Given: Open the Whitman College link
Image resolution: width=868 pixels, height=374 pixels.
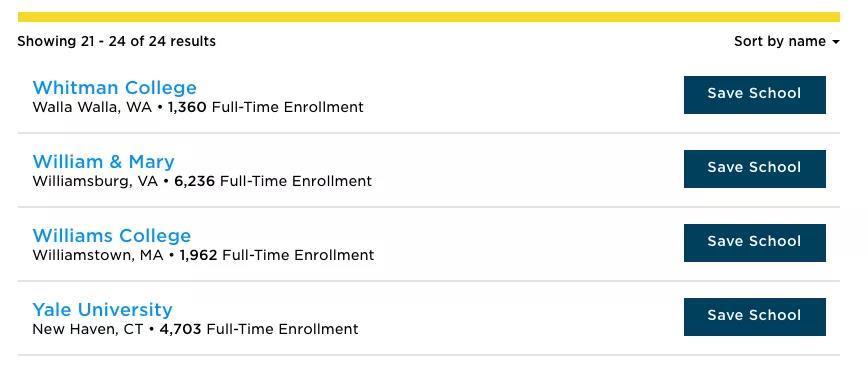Looking at the screenshot, I should [x=115, y=88].
